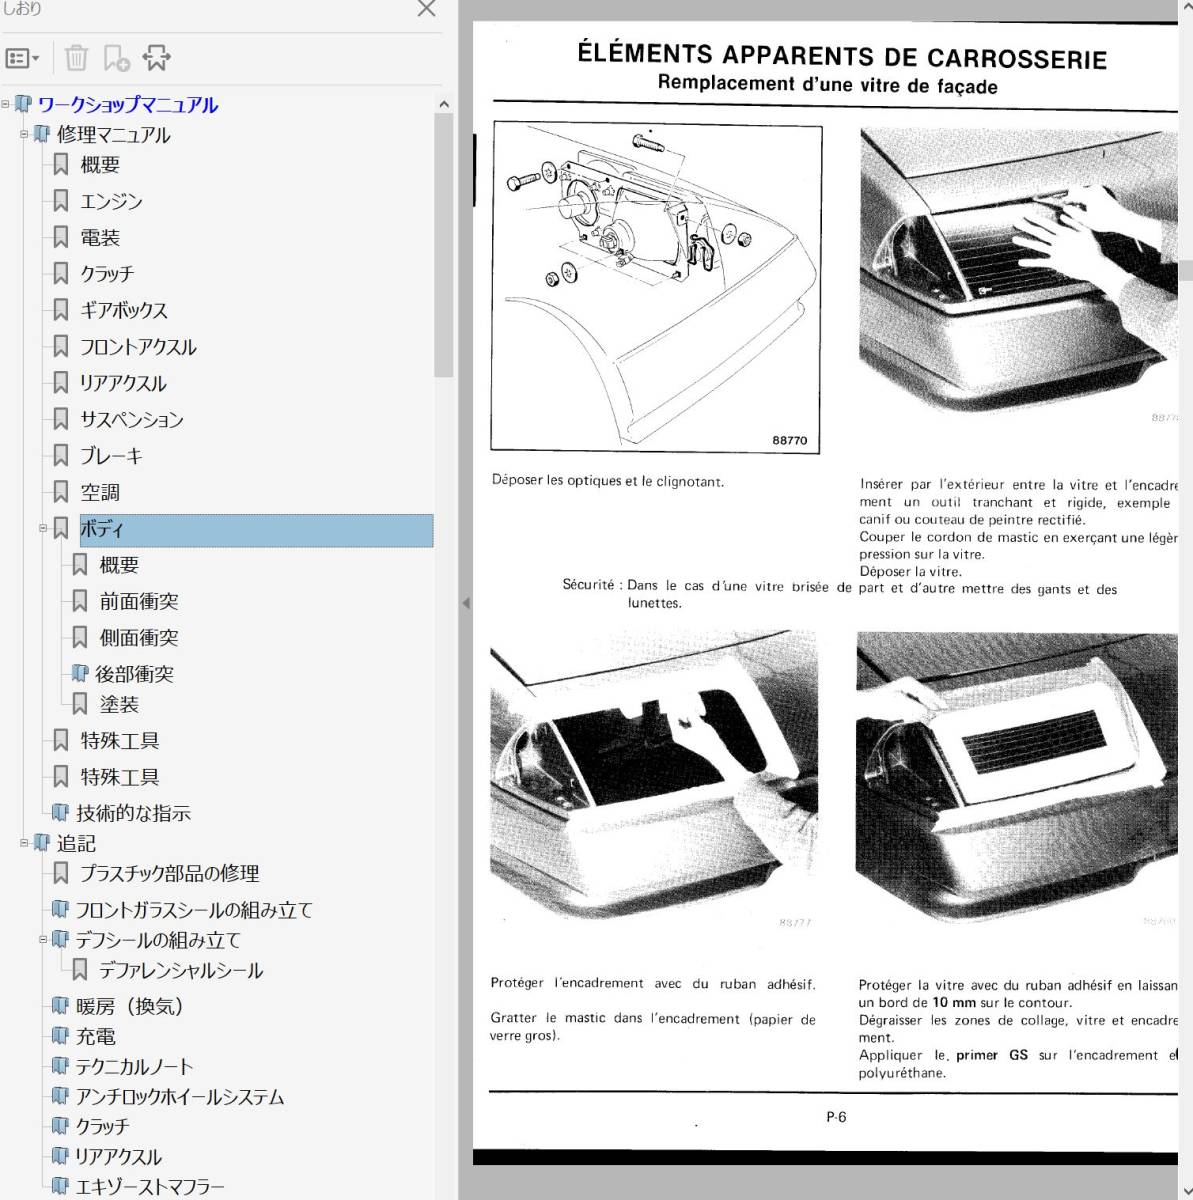Collapse the ワークショップマニュアル root bookmark
Screen dimensions: 1193x1200
pyautogui.click(x=6, y=104)
